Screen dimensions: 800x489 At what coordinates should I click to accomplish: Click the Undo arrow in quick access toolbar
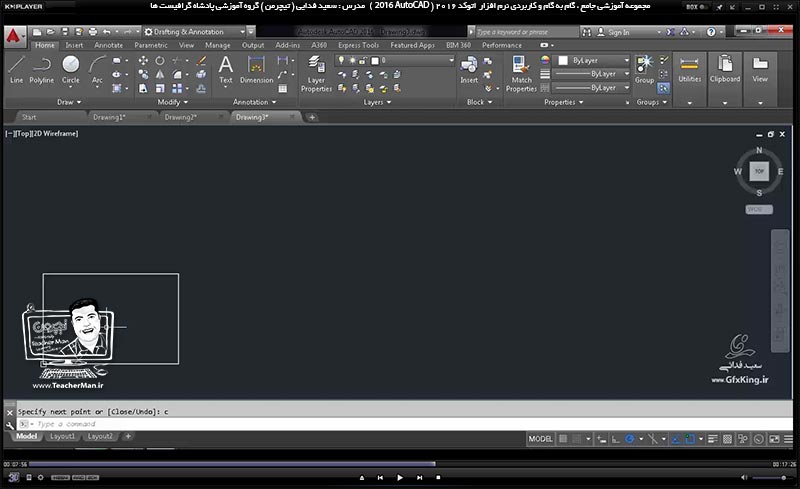(x=107, y=32)
